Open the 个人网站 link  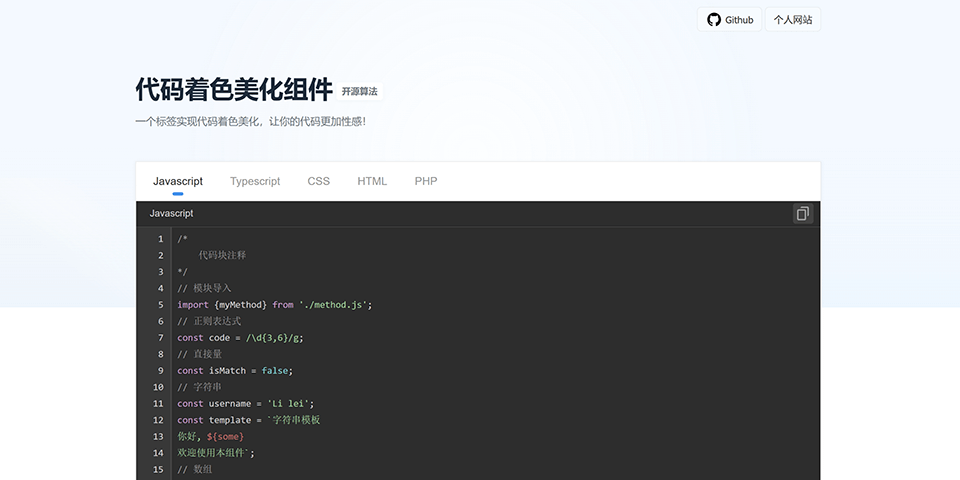pos(792,20)
